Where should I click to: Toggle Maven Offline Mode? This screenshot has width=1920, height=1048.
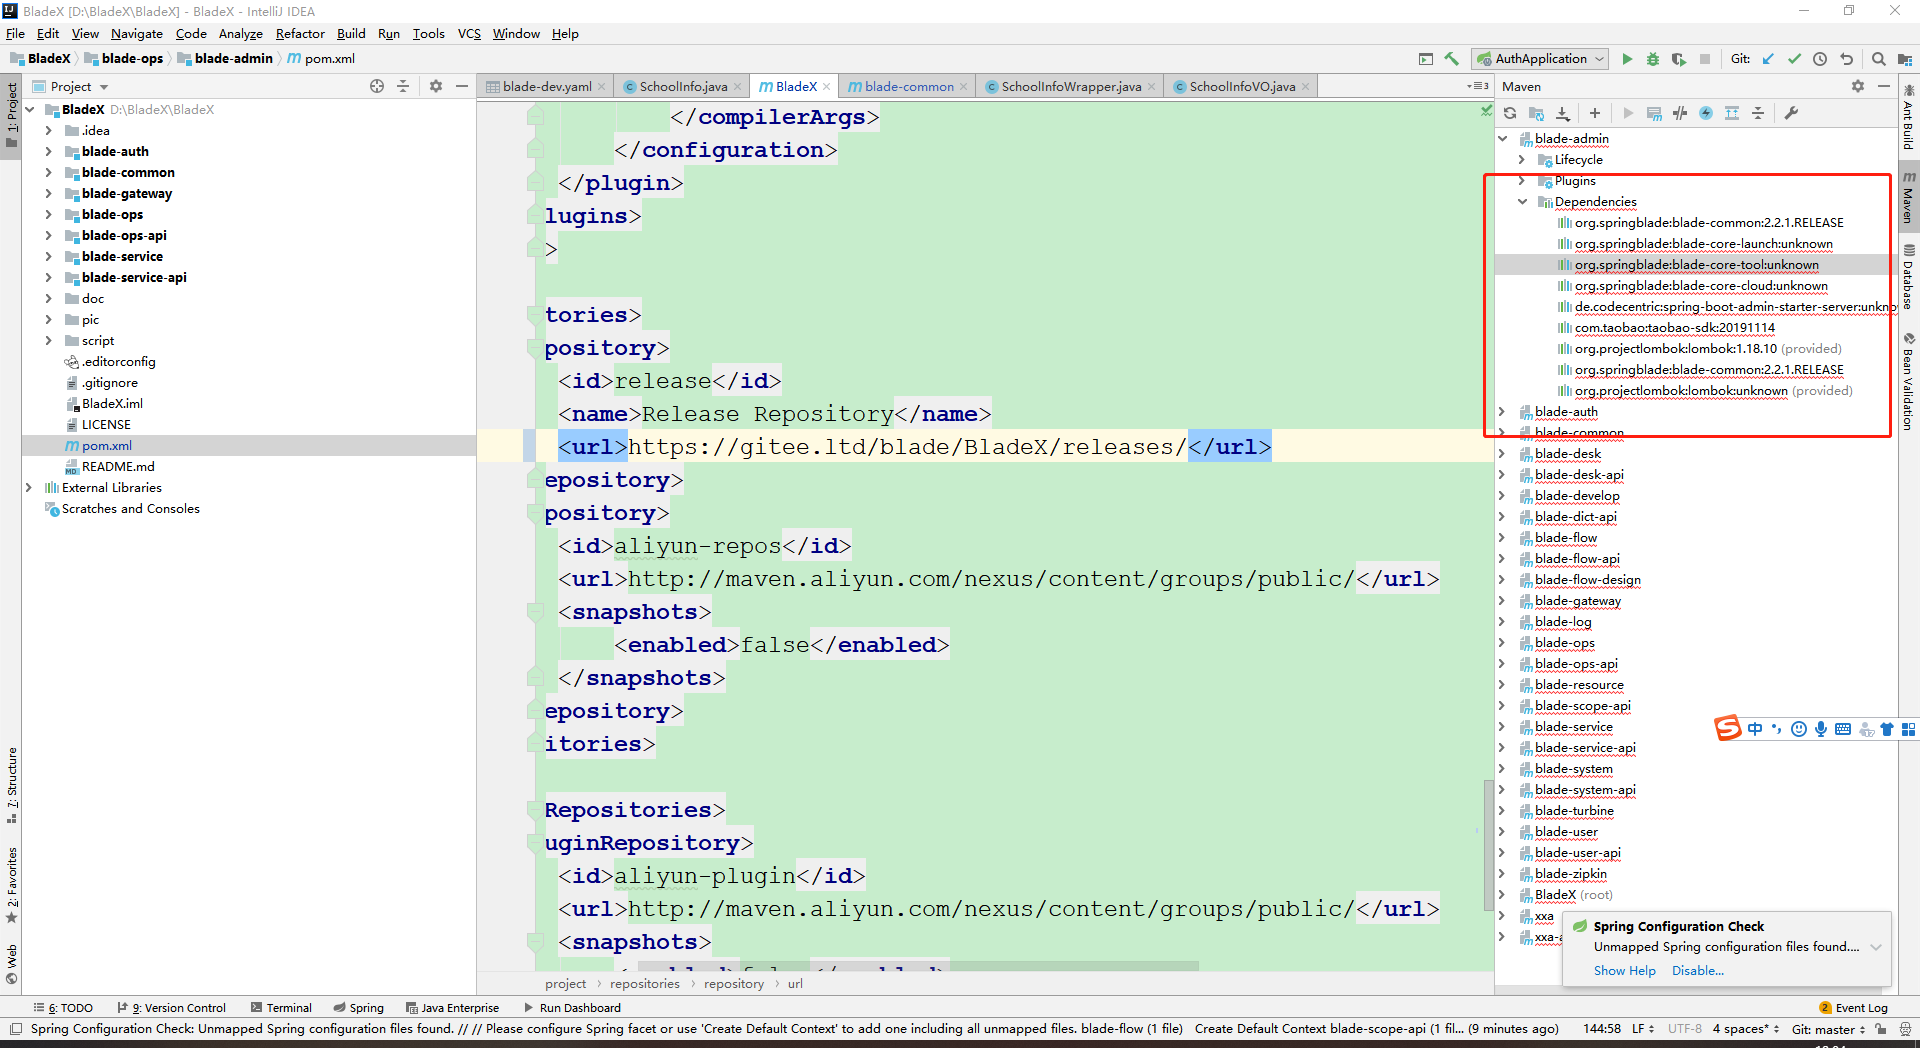click(x=1680, y=113)
